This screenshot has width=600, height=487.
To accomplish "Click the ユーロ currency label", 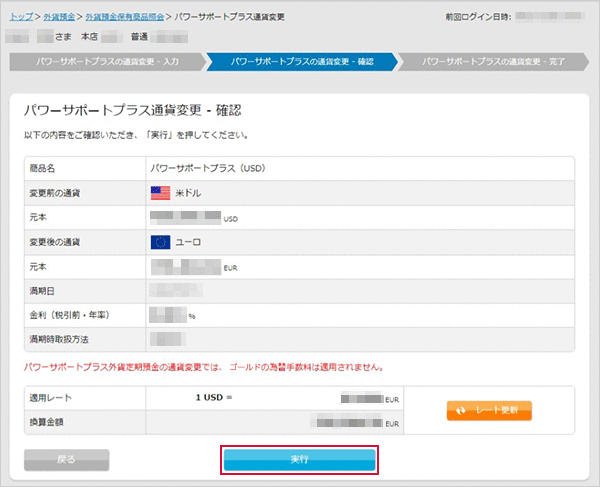I will [189, 241].
